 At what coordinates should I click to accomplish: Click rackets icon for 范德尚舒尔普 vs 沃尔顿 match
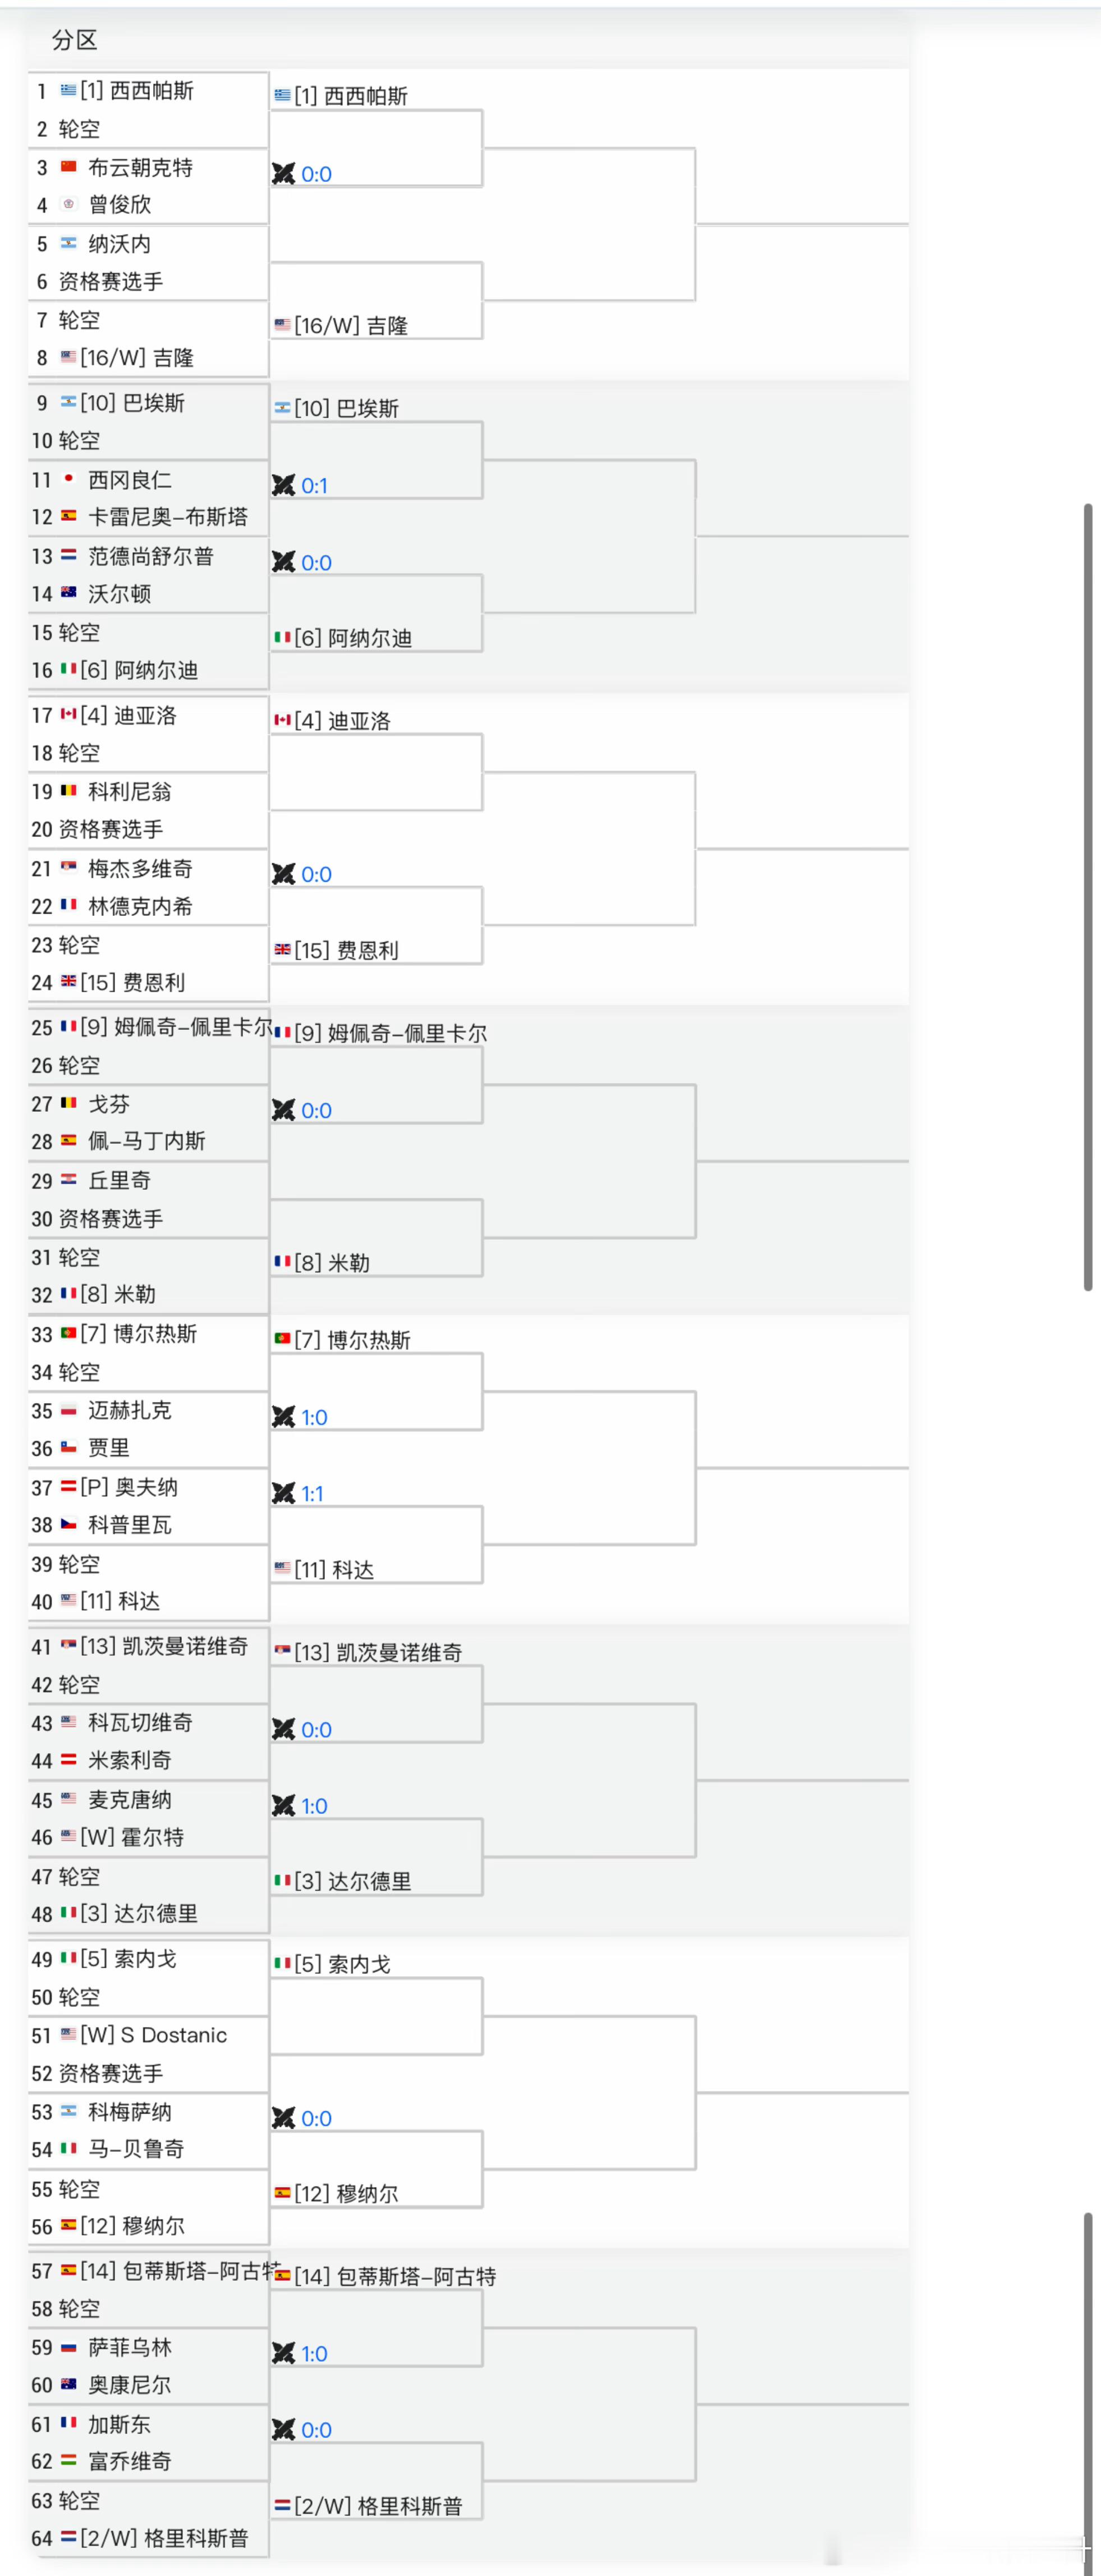tap(284, 562)
